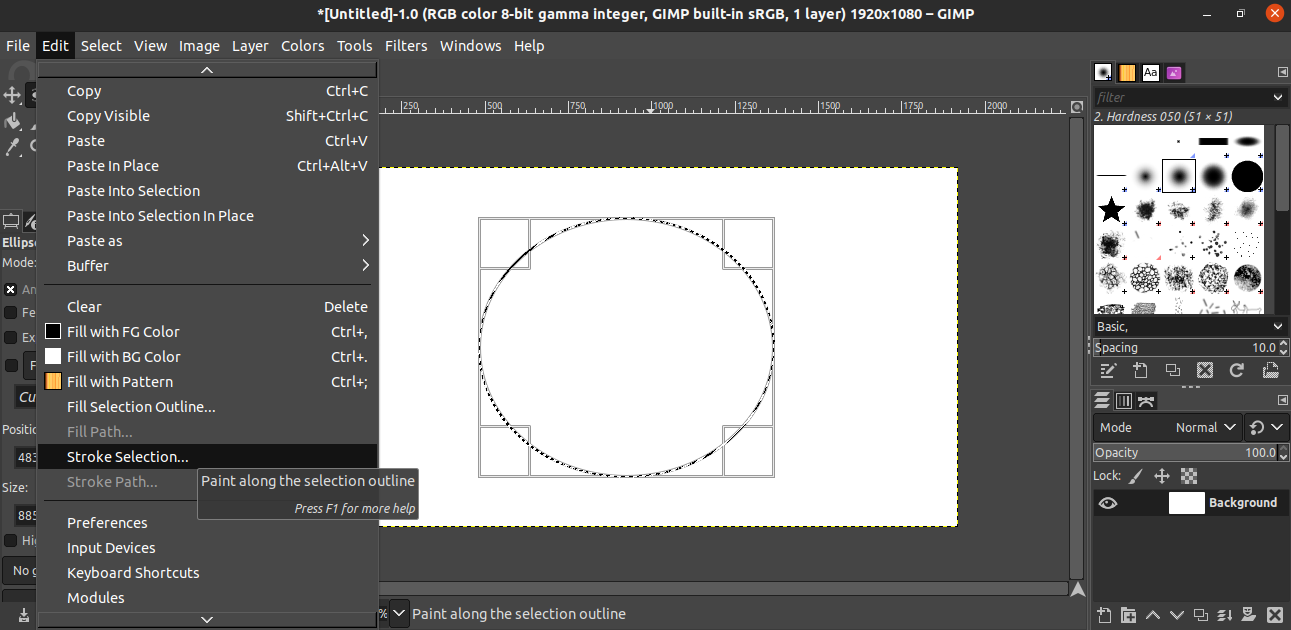The width and height of the screenshot is (1291, 630).
Task: Toggle the lock alpha channel checkerboard icon
Action: (1189, 476)
